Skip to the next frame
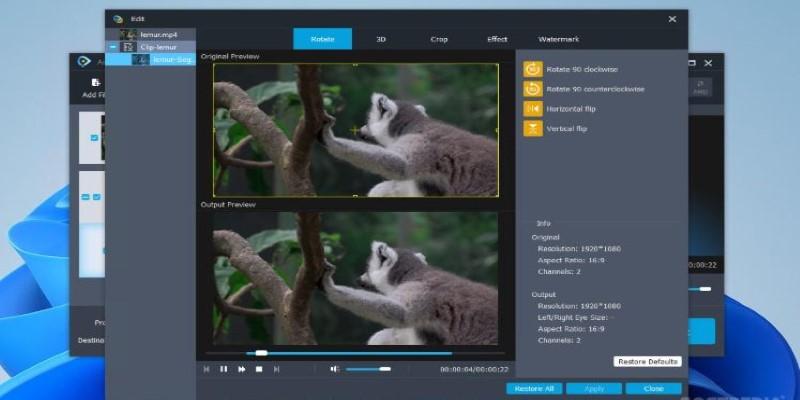Image resolution: width=800 pixels, height=400 pixels. point(277,369)
